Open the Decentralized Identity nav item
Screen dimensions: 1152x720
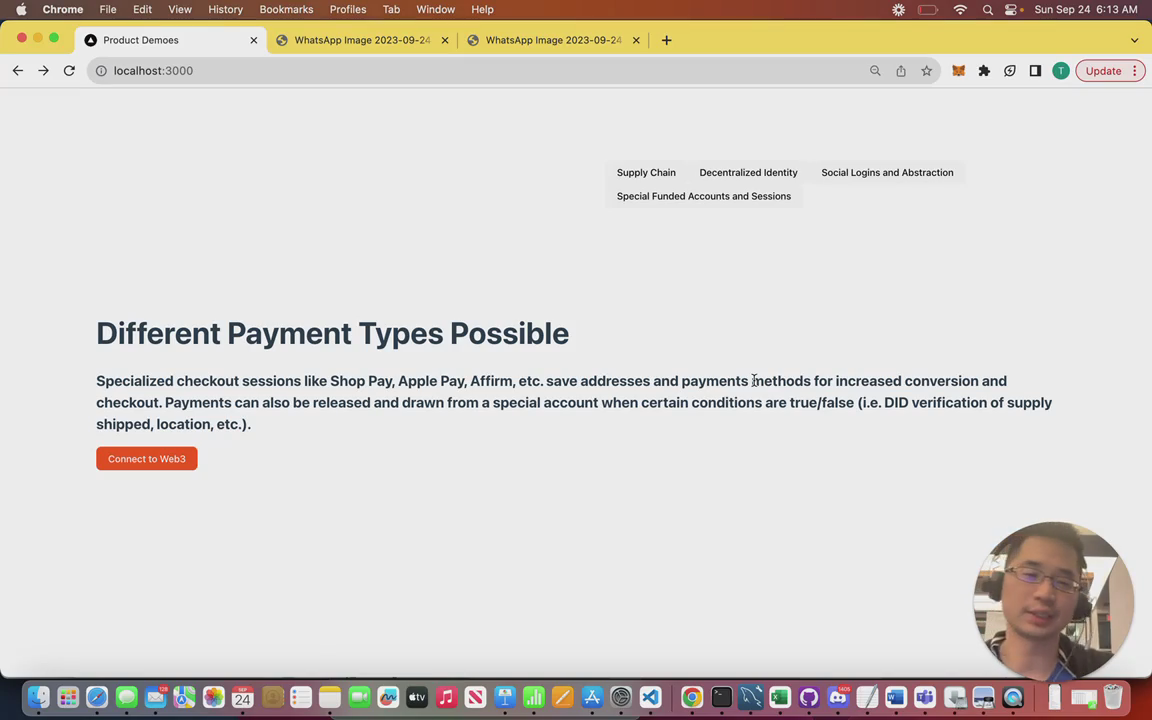(748, 173)
